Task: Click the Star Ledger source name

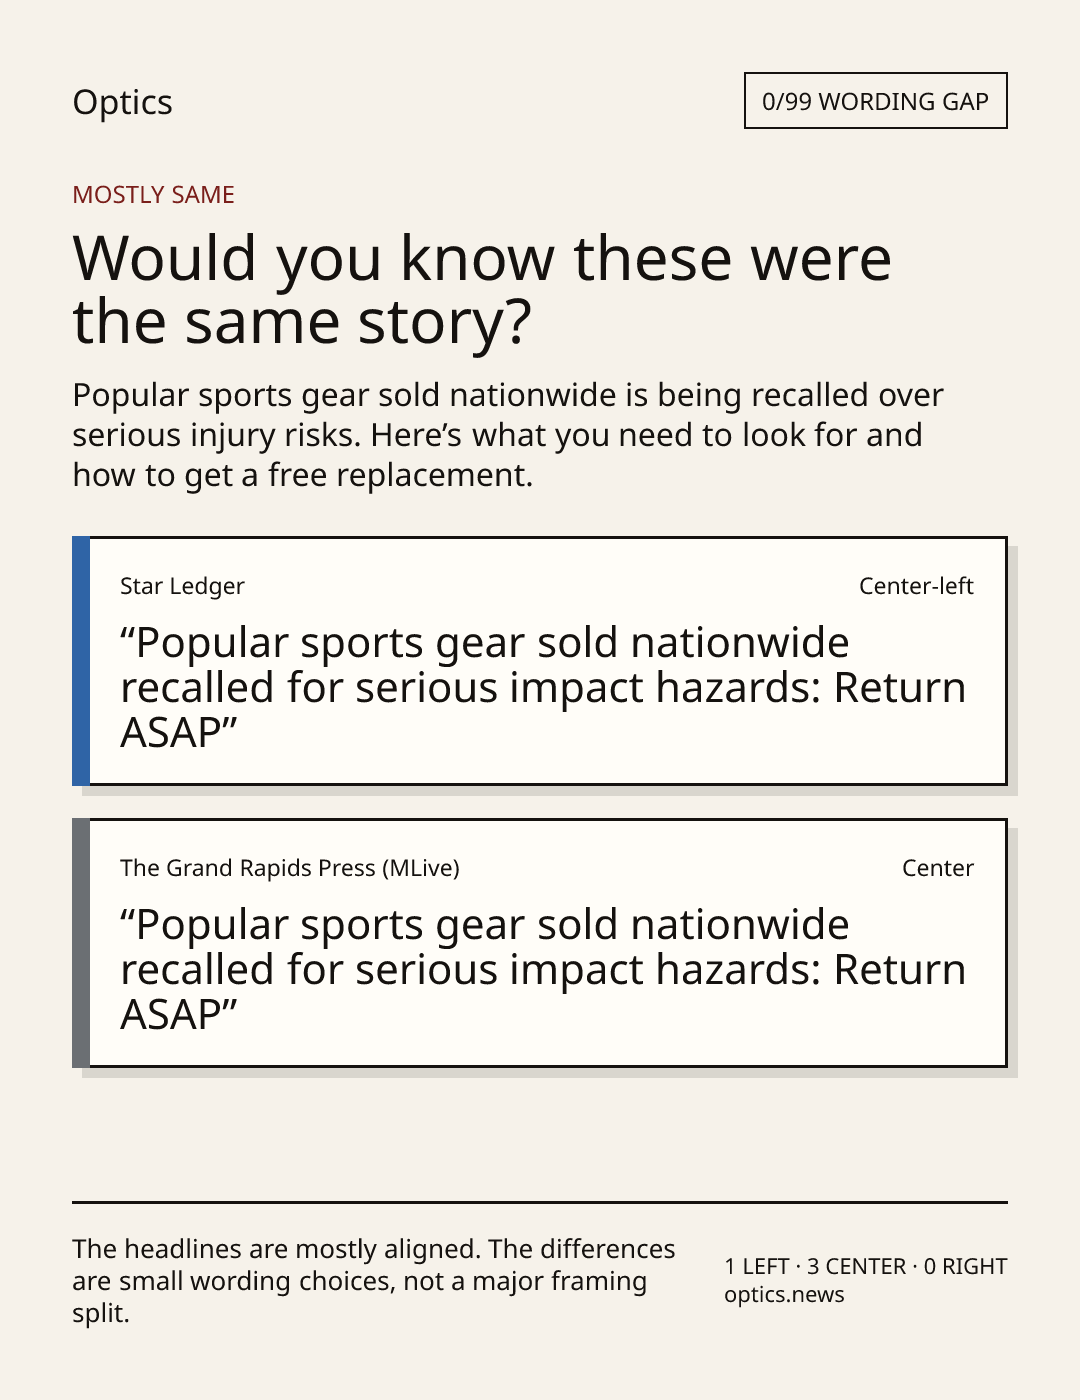Action: coord(182,586)
